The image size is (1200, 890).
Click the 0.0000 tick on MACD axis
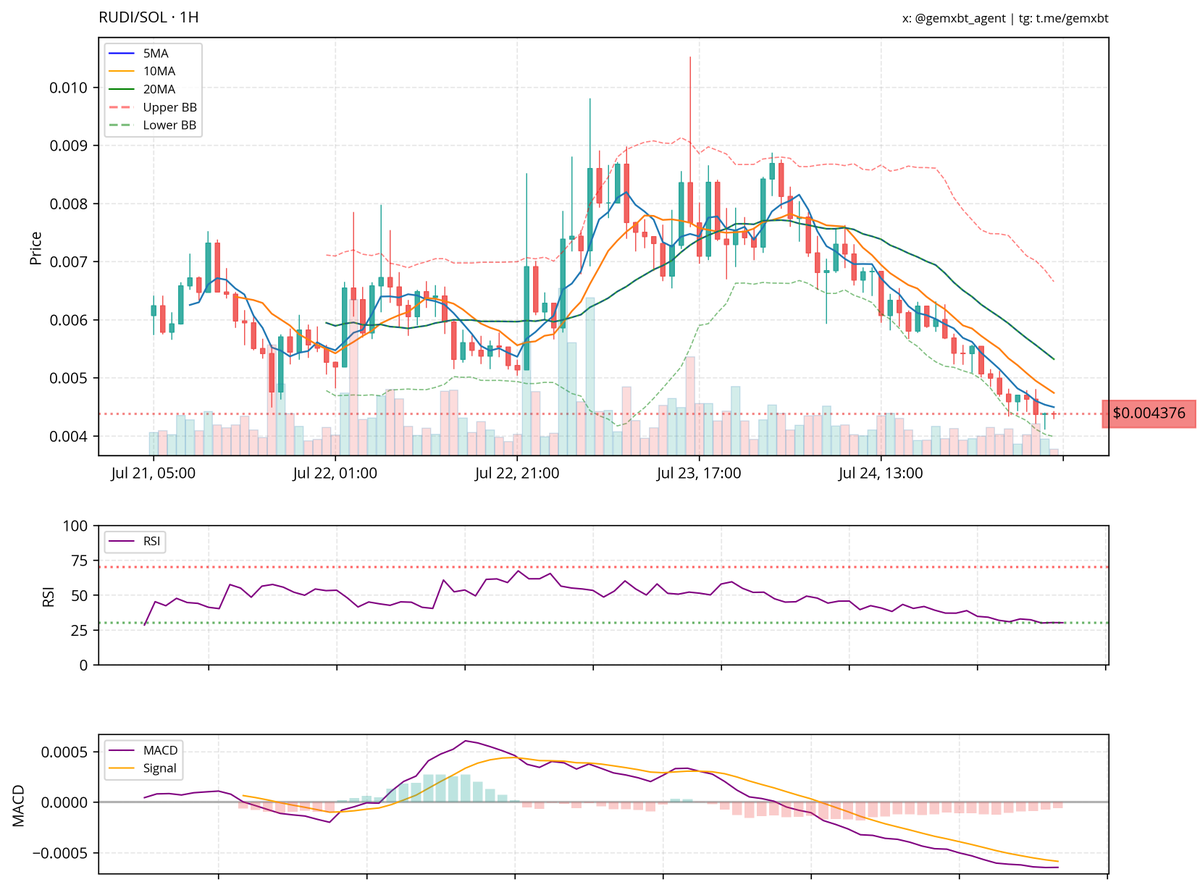[66, 802]
